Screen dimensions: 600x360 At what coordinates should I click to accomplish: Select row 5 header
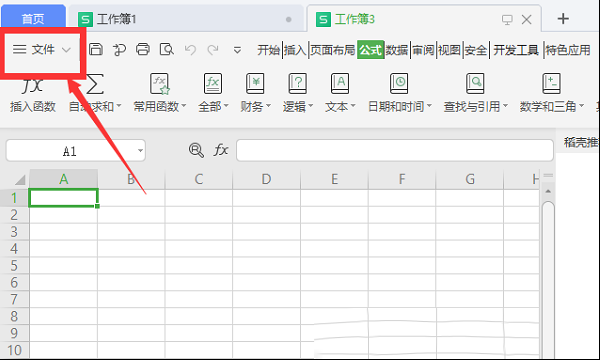pyautogui.click(x=14, y=266)
